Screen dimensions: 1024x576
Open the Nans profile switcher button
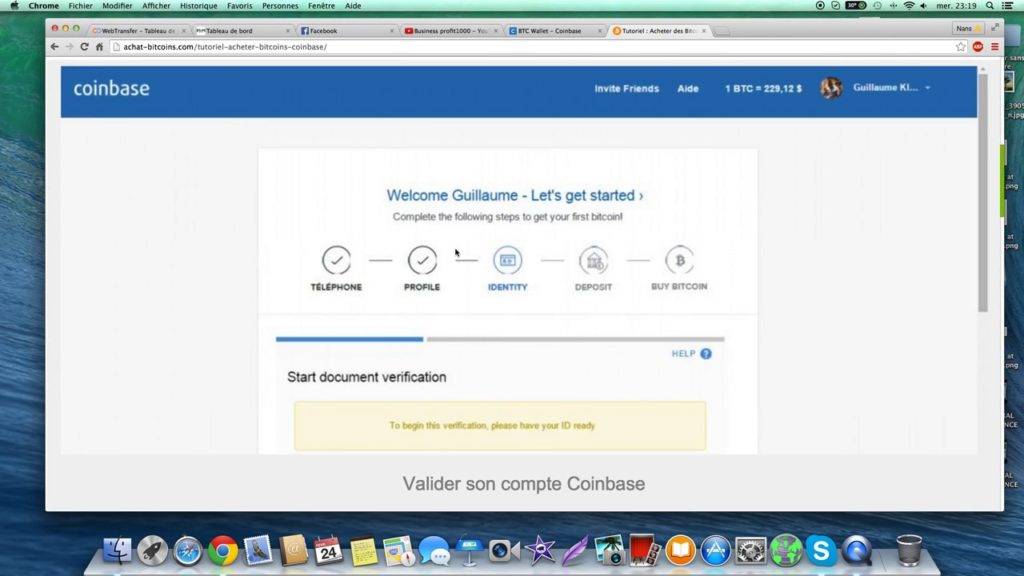pyautogui.click(x=968, y=29)
